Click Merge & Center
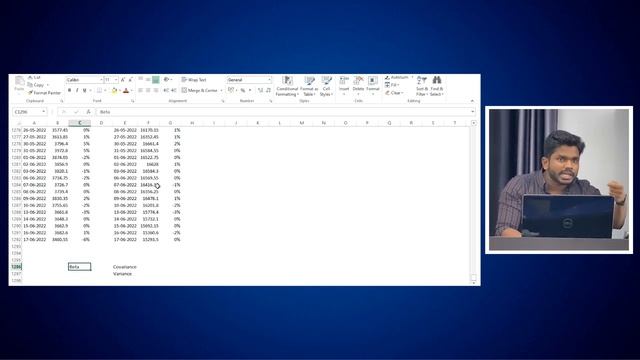 (x=200, y=90)
